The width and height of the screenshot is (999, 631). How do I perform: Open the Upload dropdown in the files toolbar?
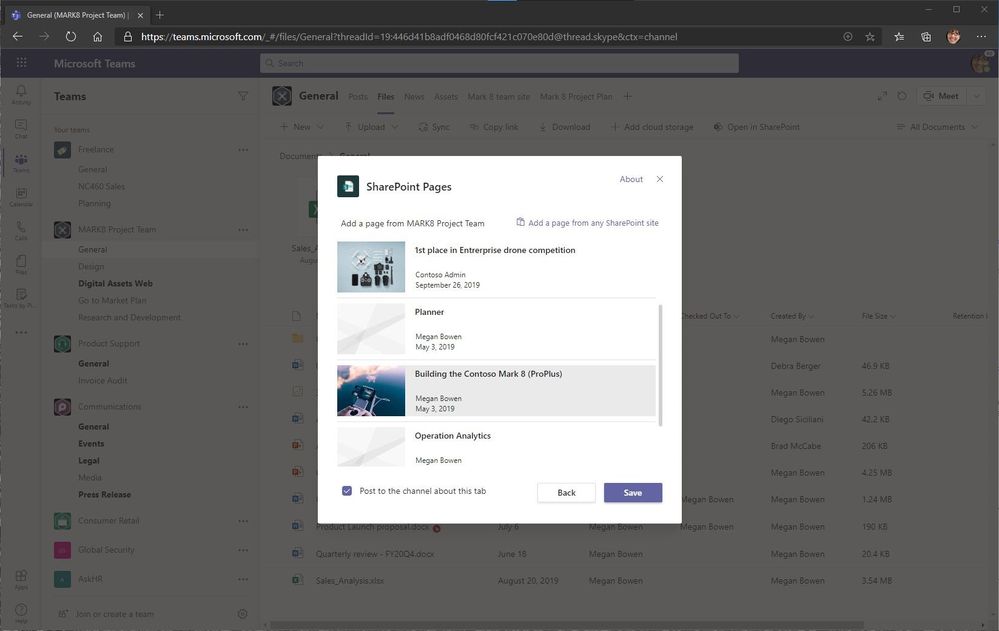(x=371, y=127)
